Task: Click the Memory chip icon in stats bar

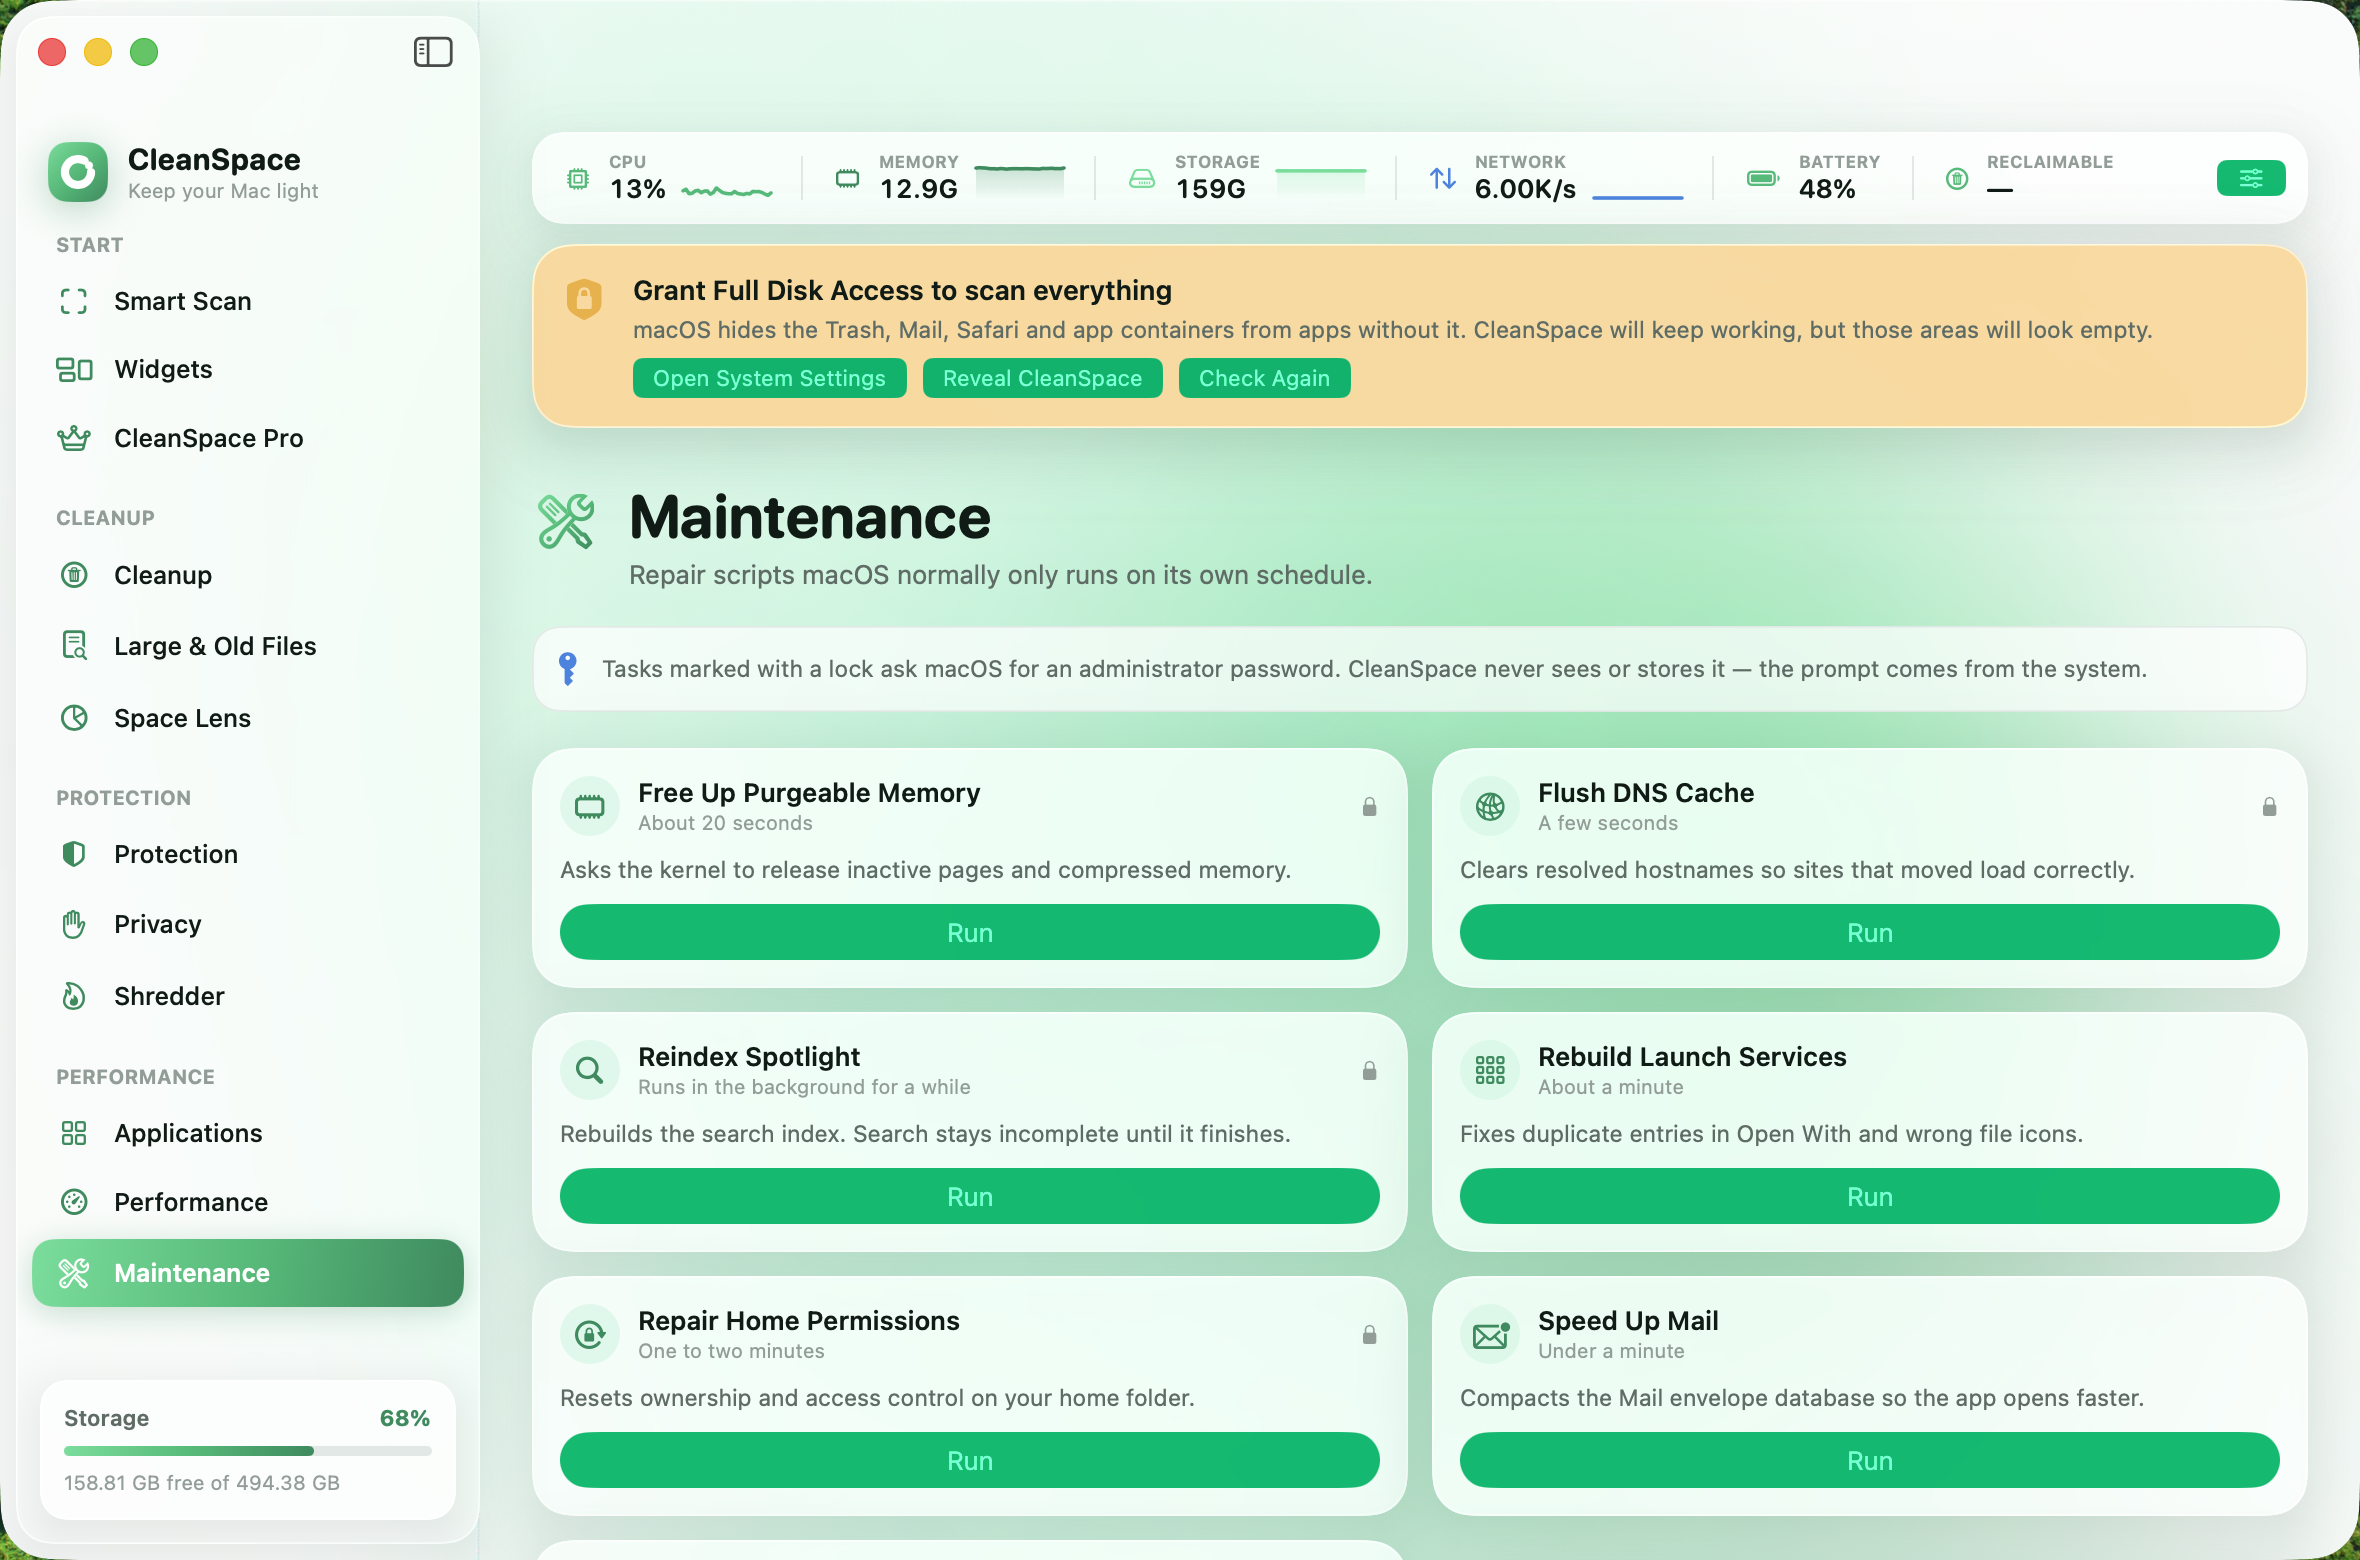Action: (847, 179)
